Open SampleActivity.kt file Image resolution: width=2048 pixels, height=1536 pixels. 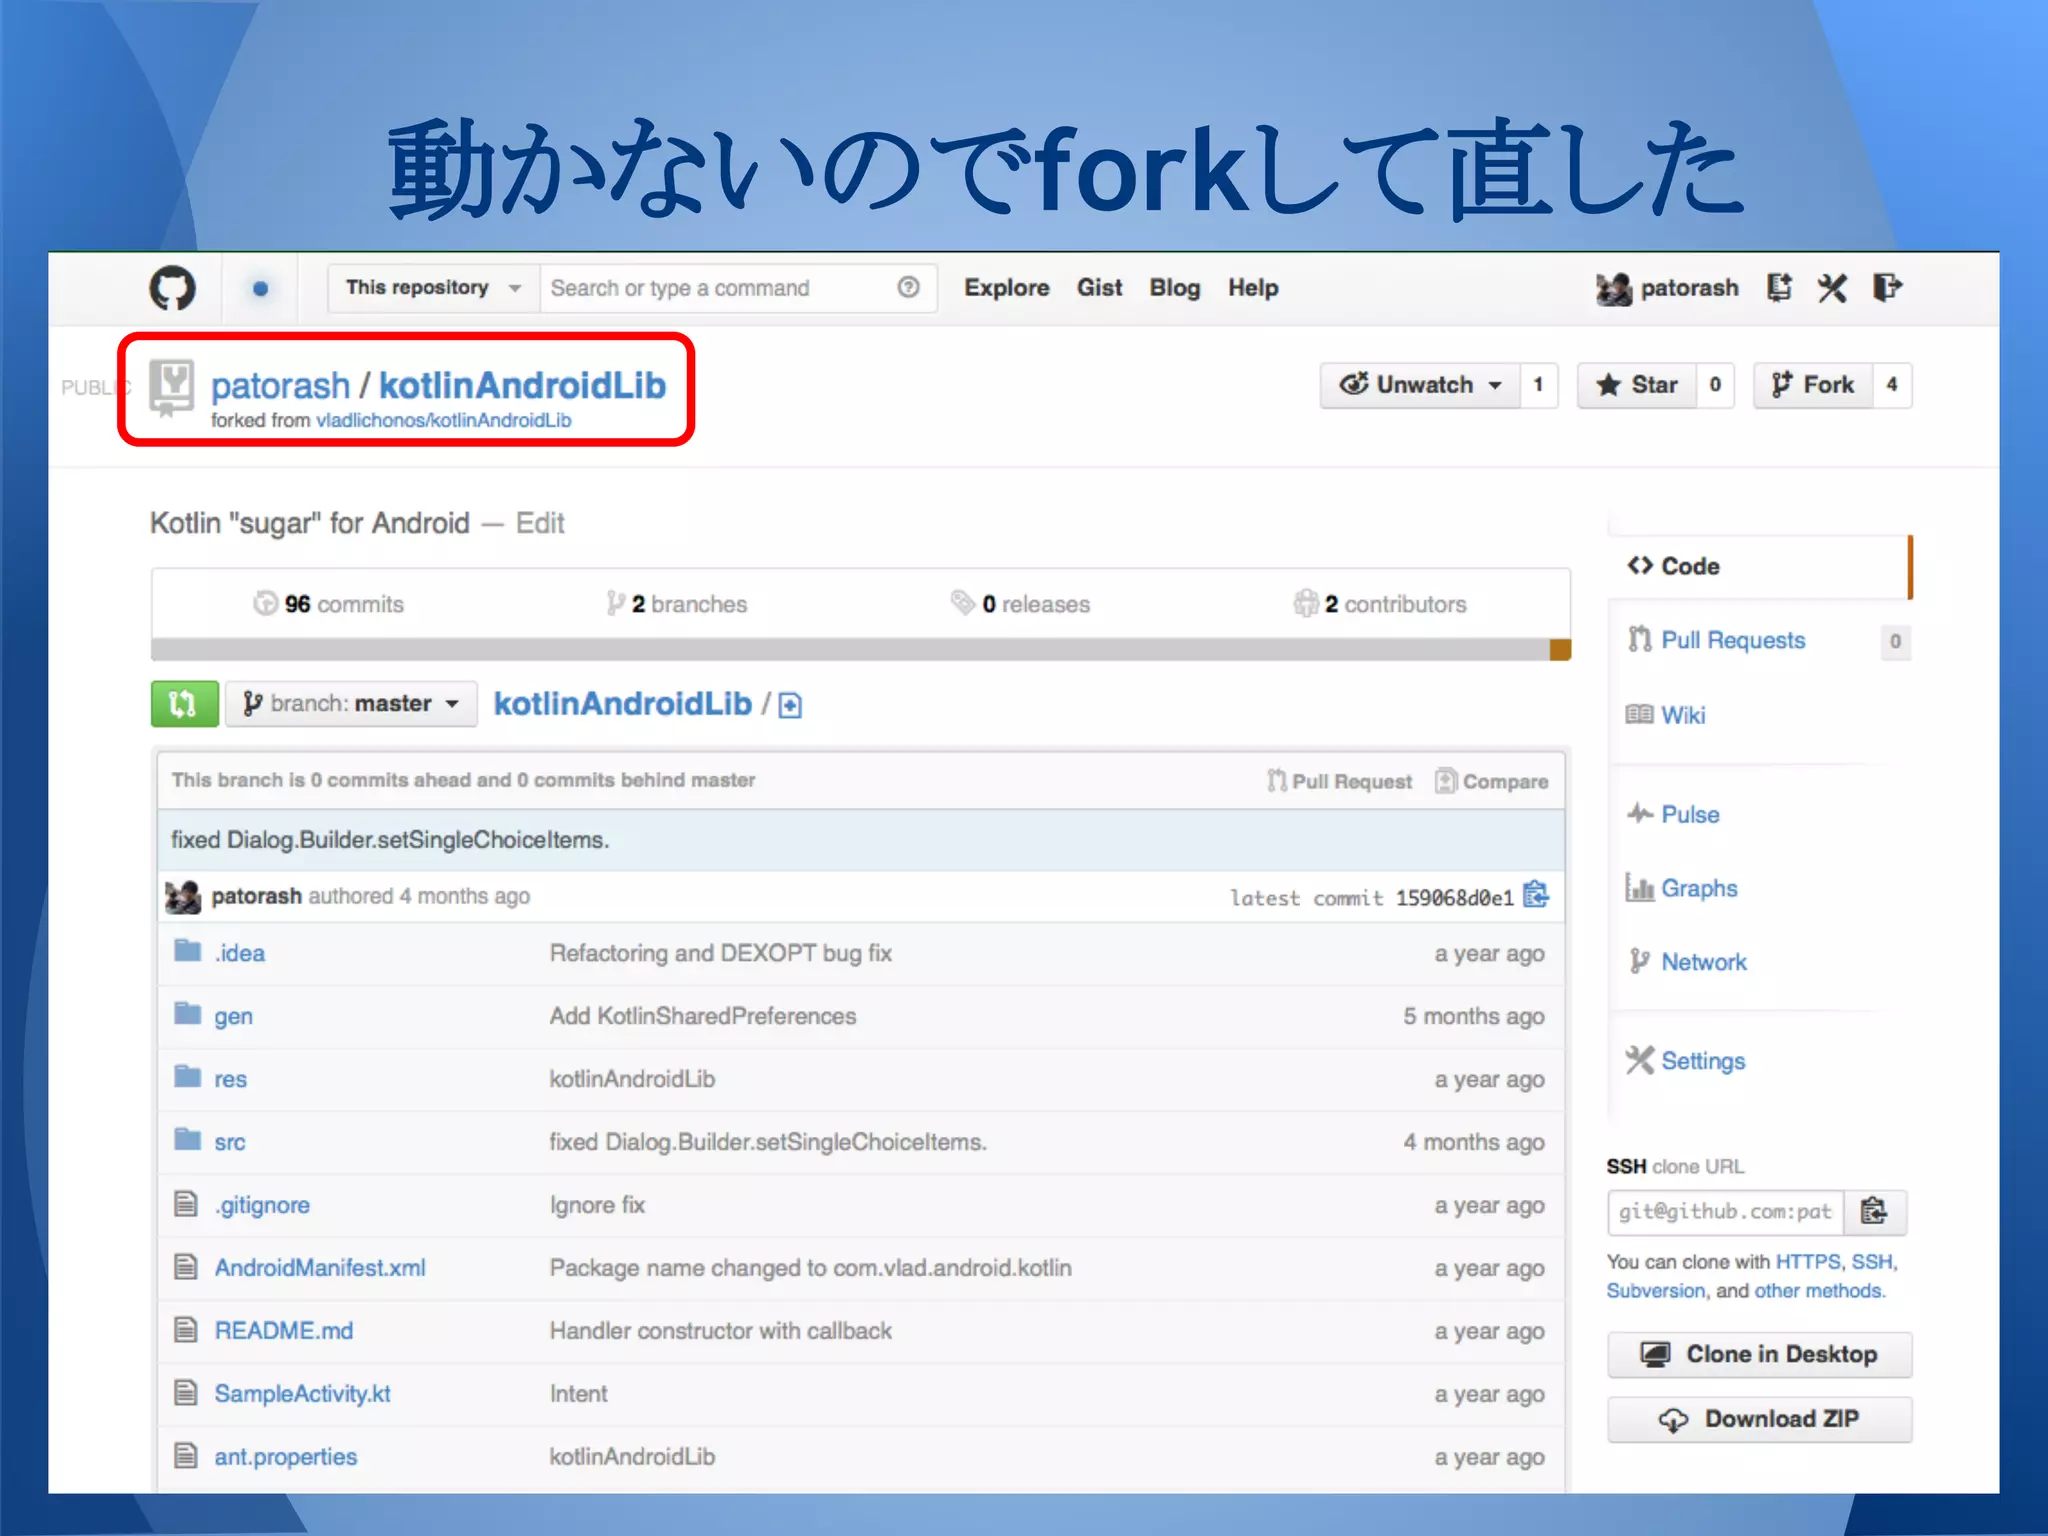(302, 1394)
